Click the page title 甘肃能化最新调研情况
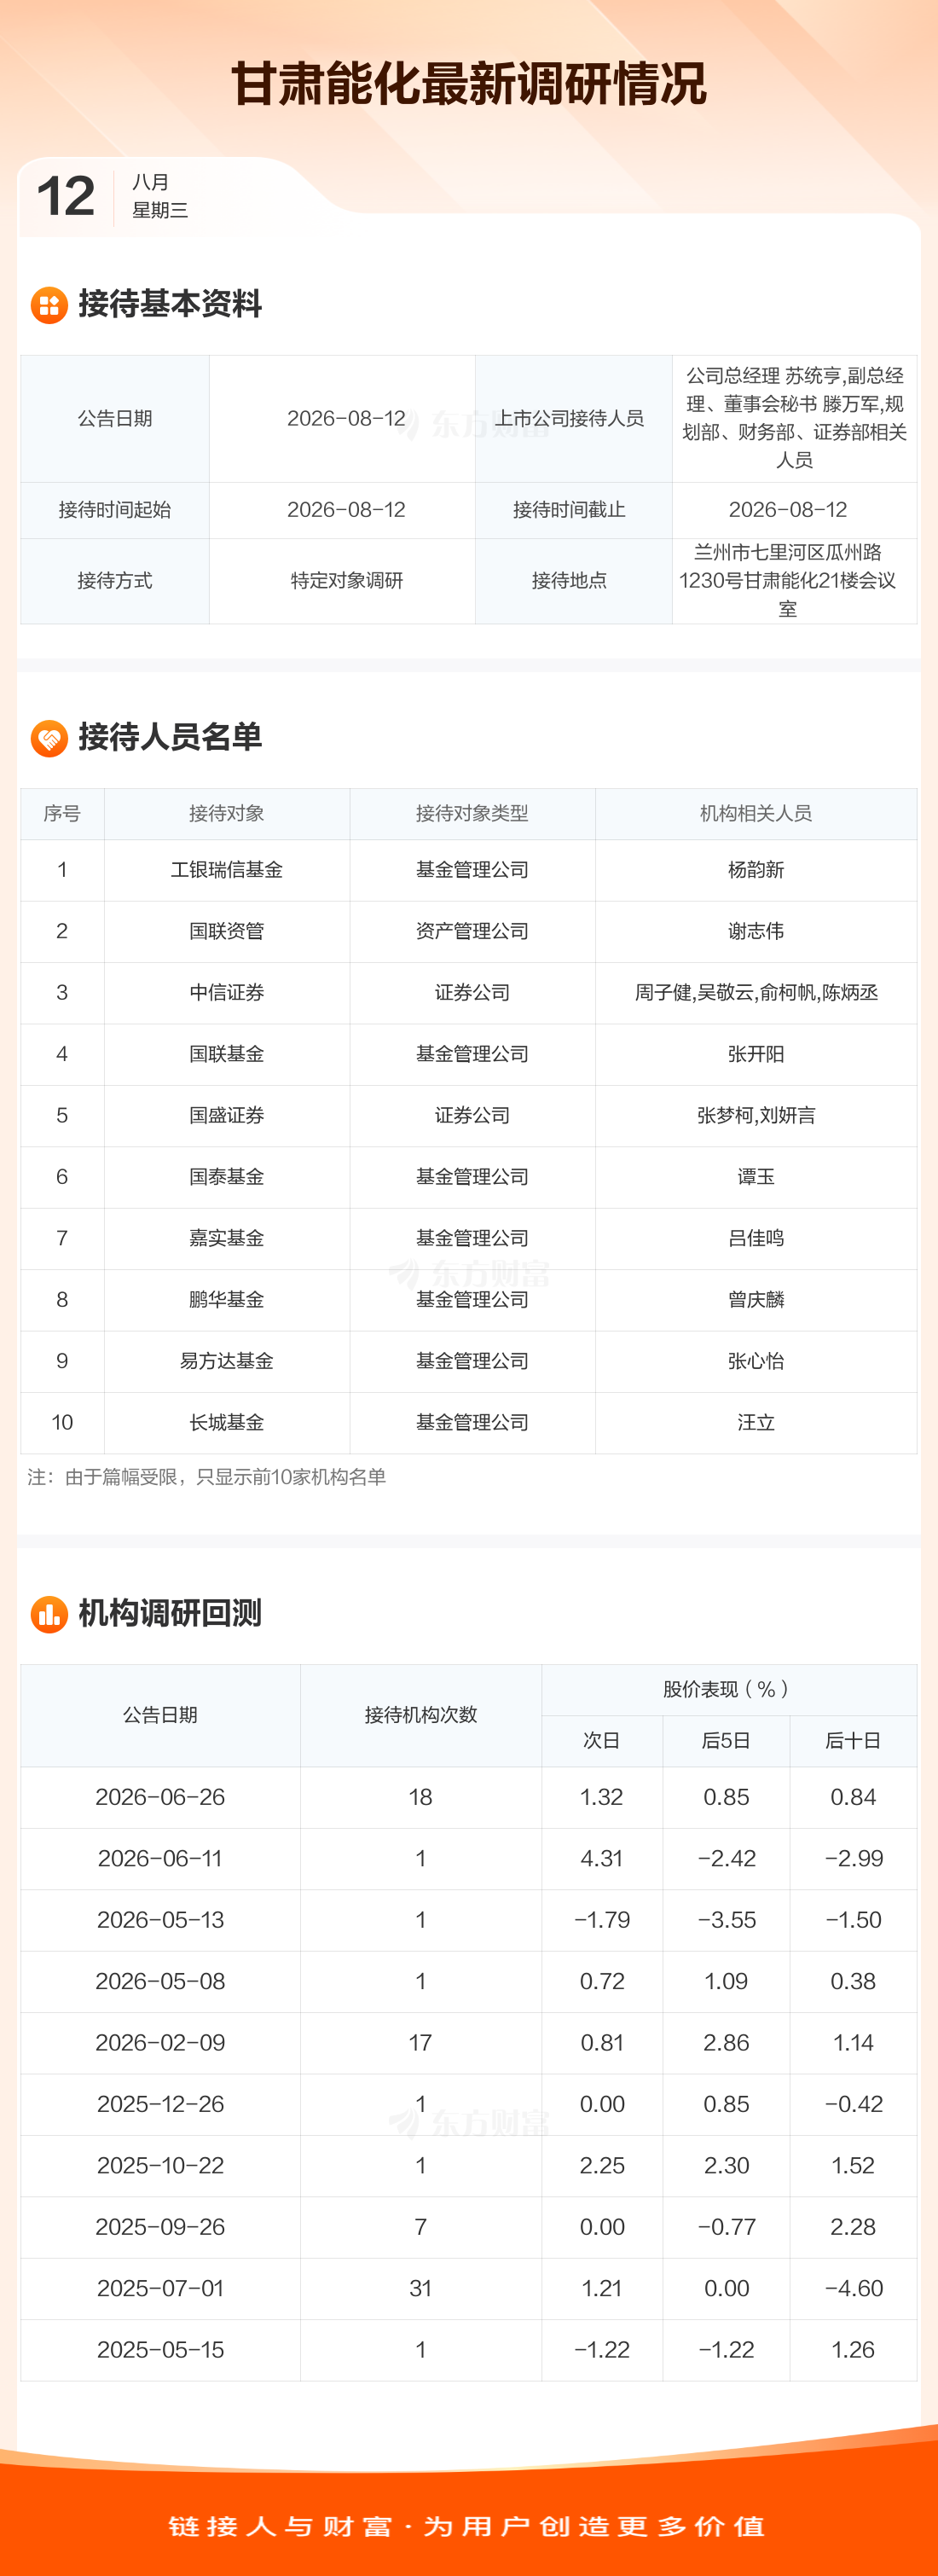 point(469,83)
